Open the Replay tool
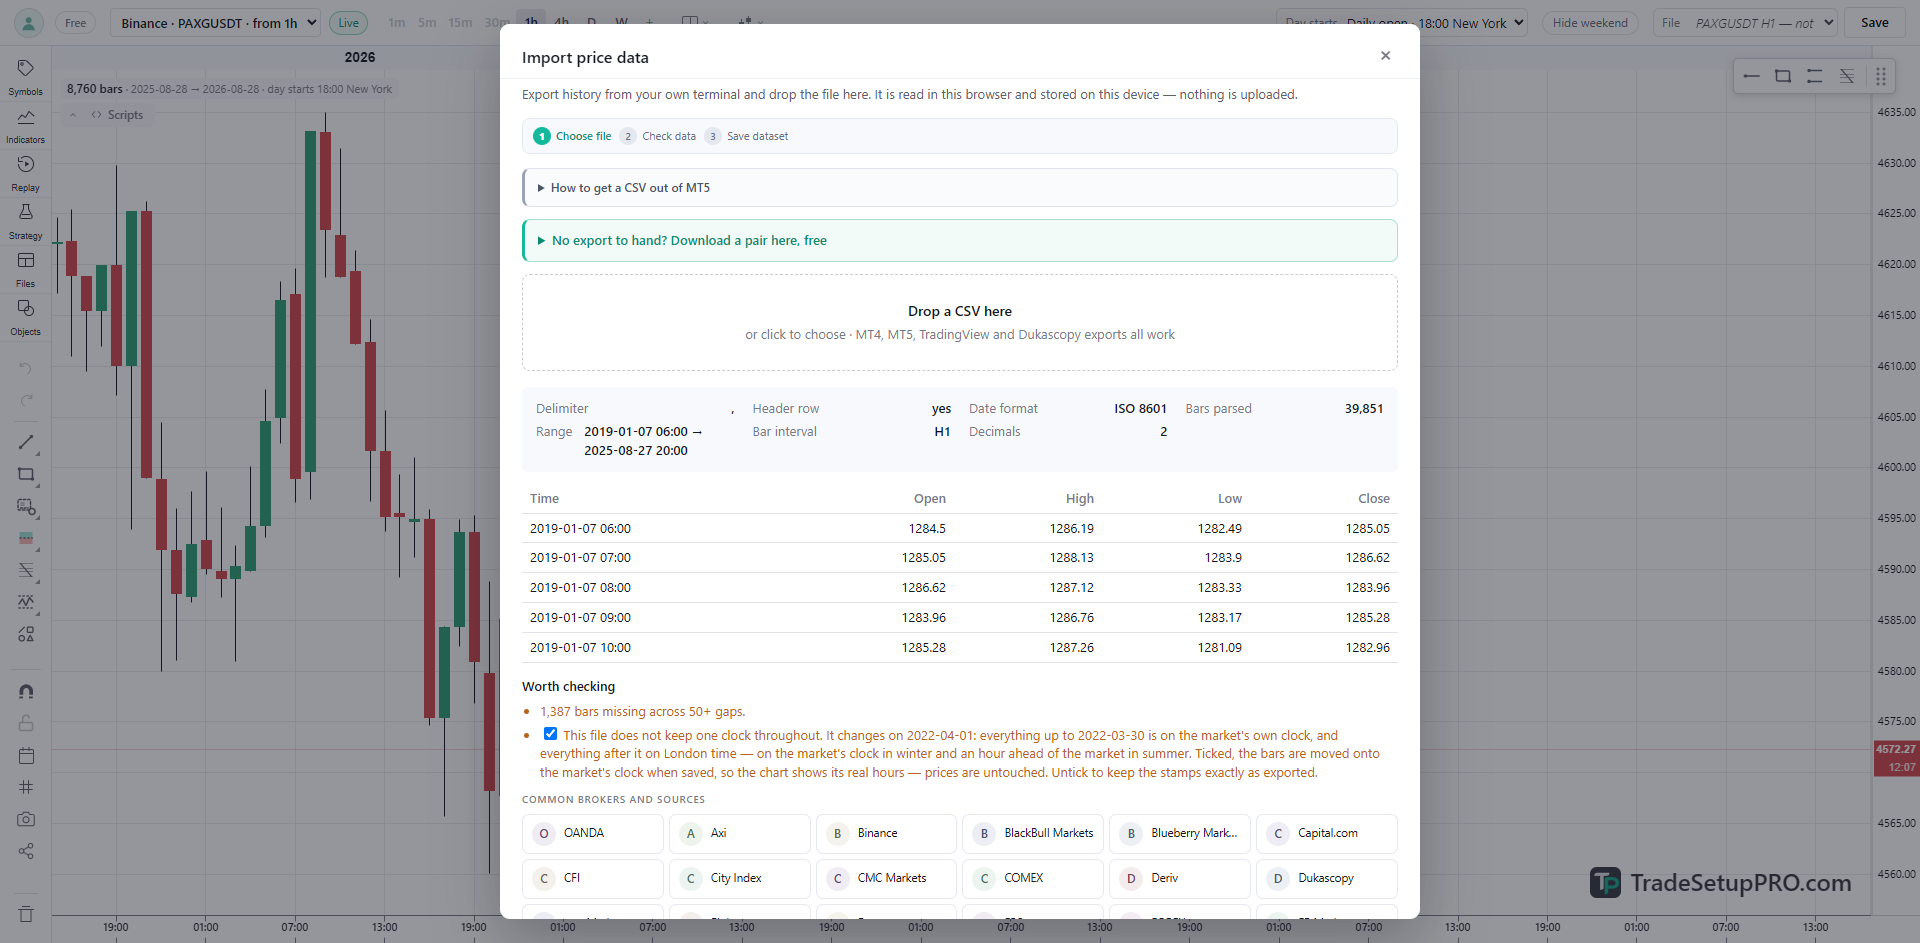The width and height of the screenshot is (1920, 943). pyautogui.click(x=25, y=172)
